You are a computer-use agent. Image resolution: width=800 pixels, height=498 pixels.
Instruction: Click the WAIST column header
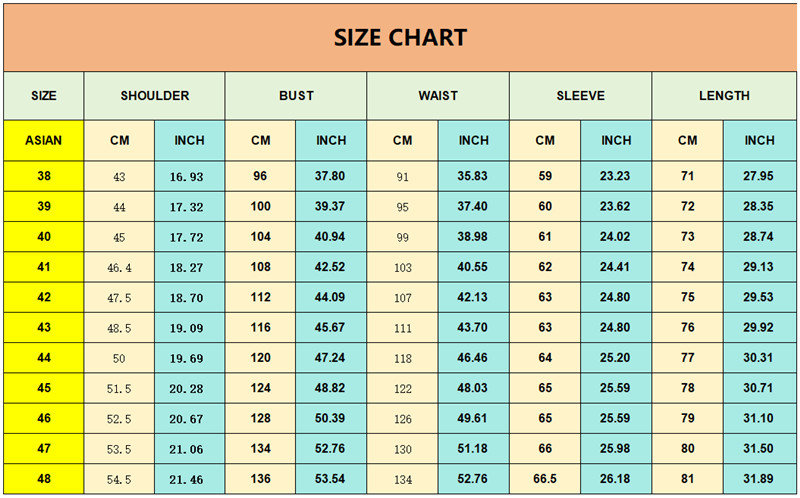438,96
